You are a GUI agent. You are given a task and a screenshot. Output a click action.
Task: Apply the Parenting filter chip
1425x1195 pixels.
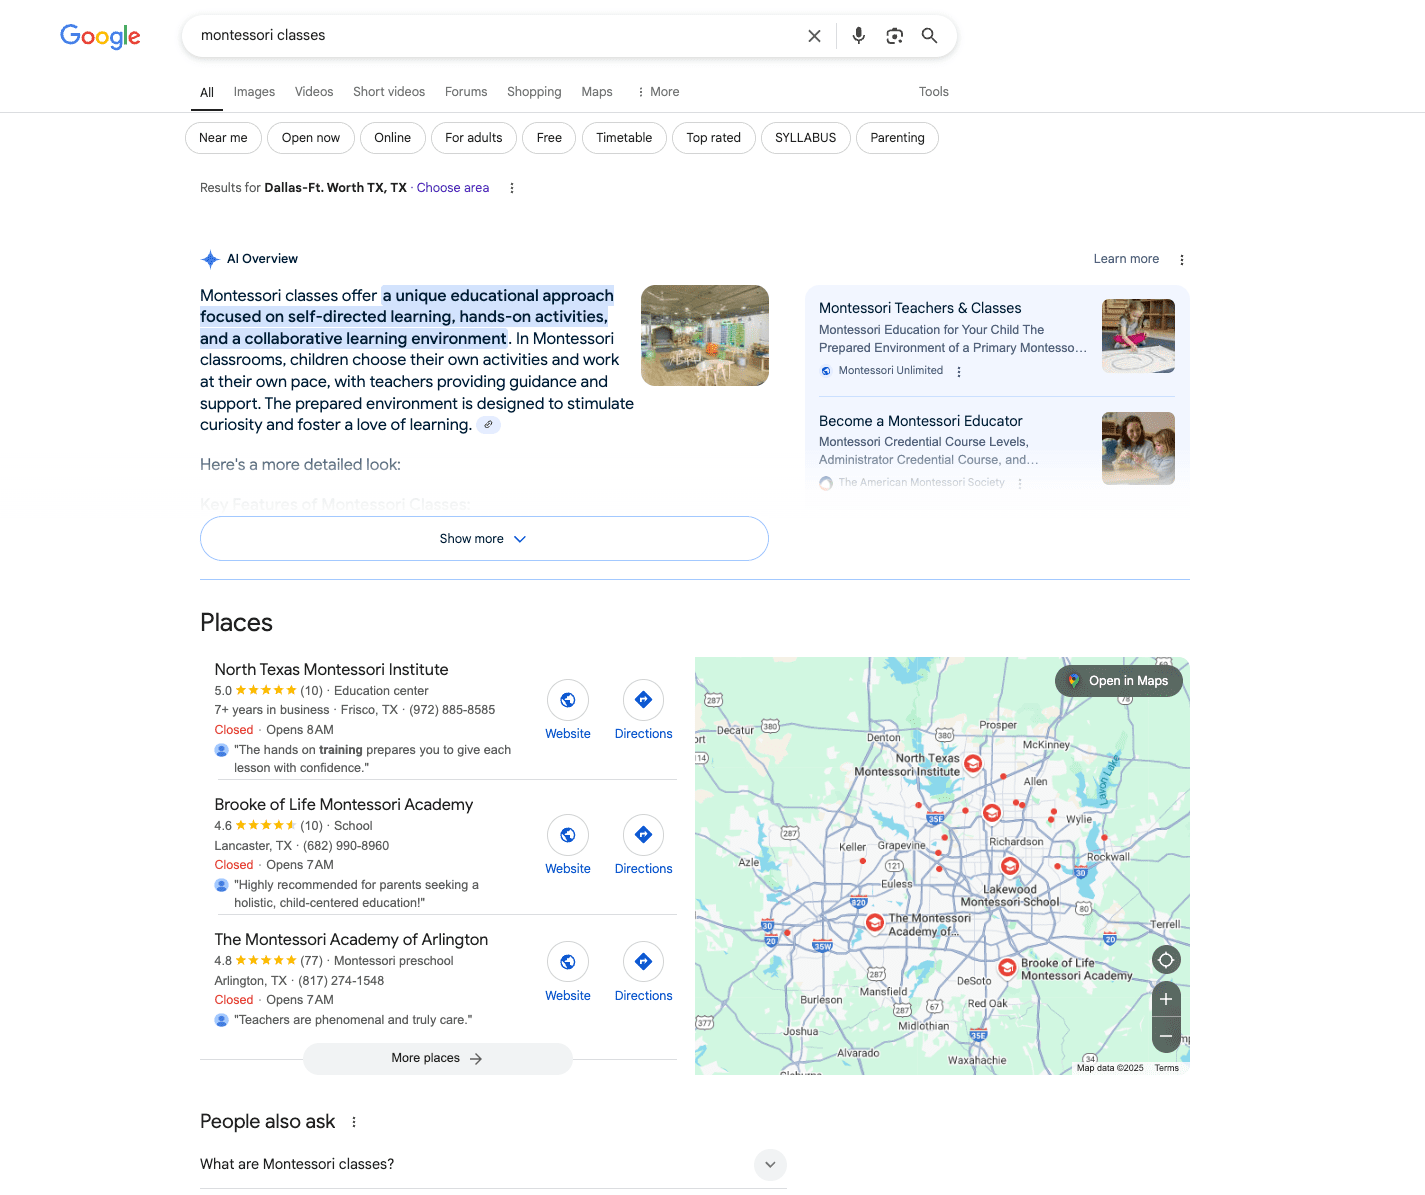tap(898, 138)
